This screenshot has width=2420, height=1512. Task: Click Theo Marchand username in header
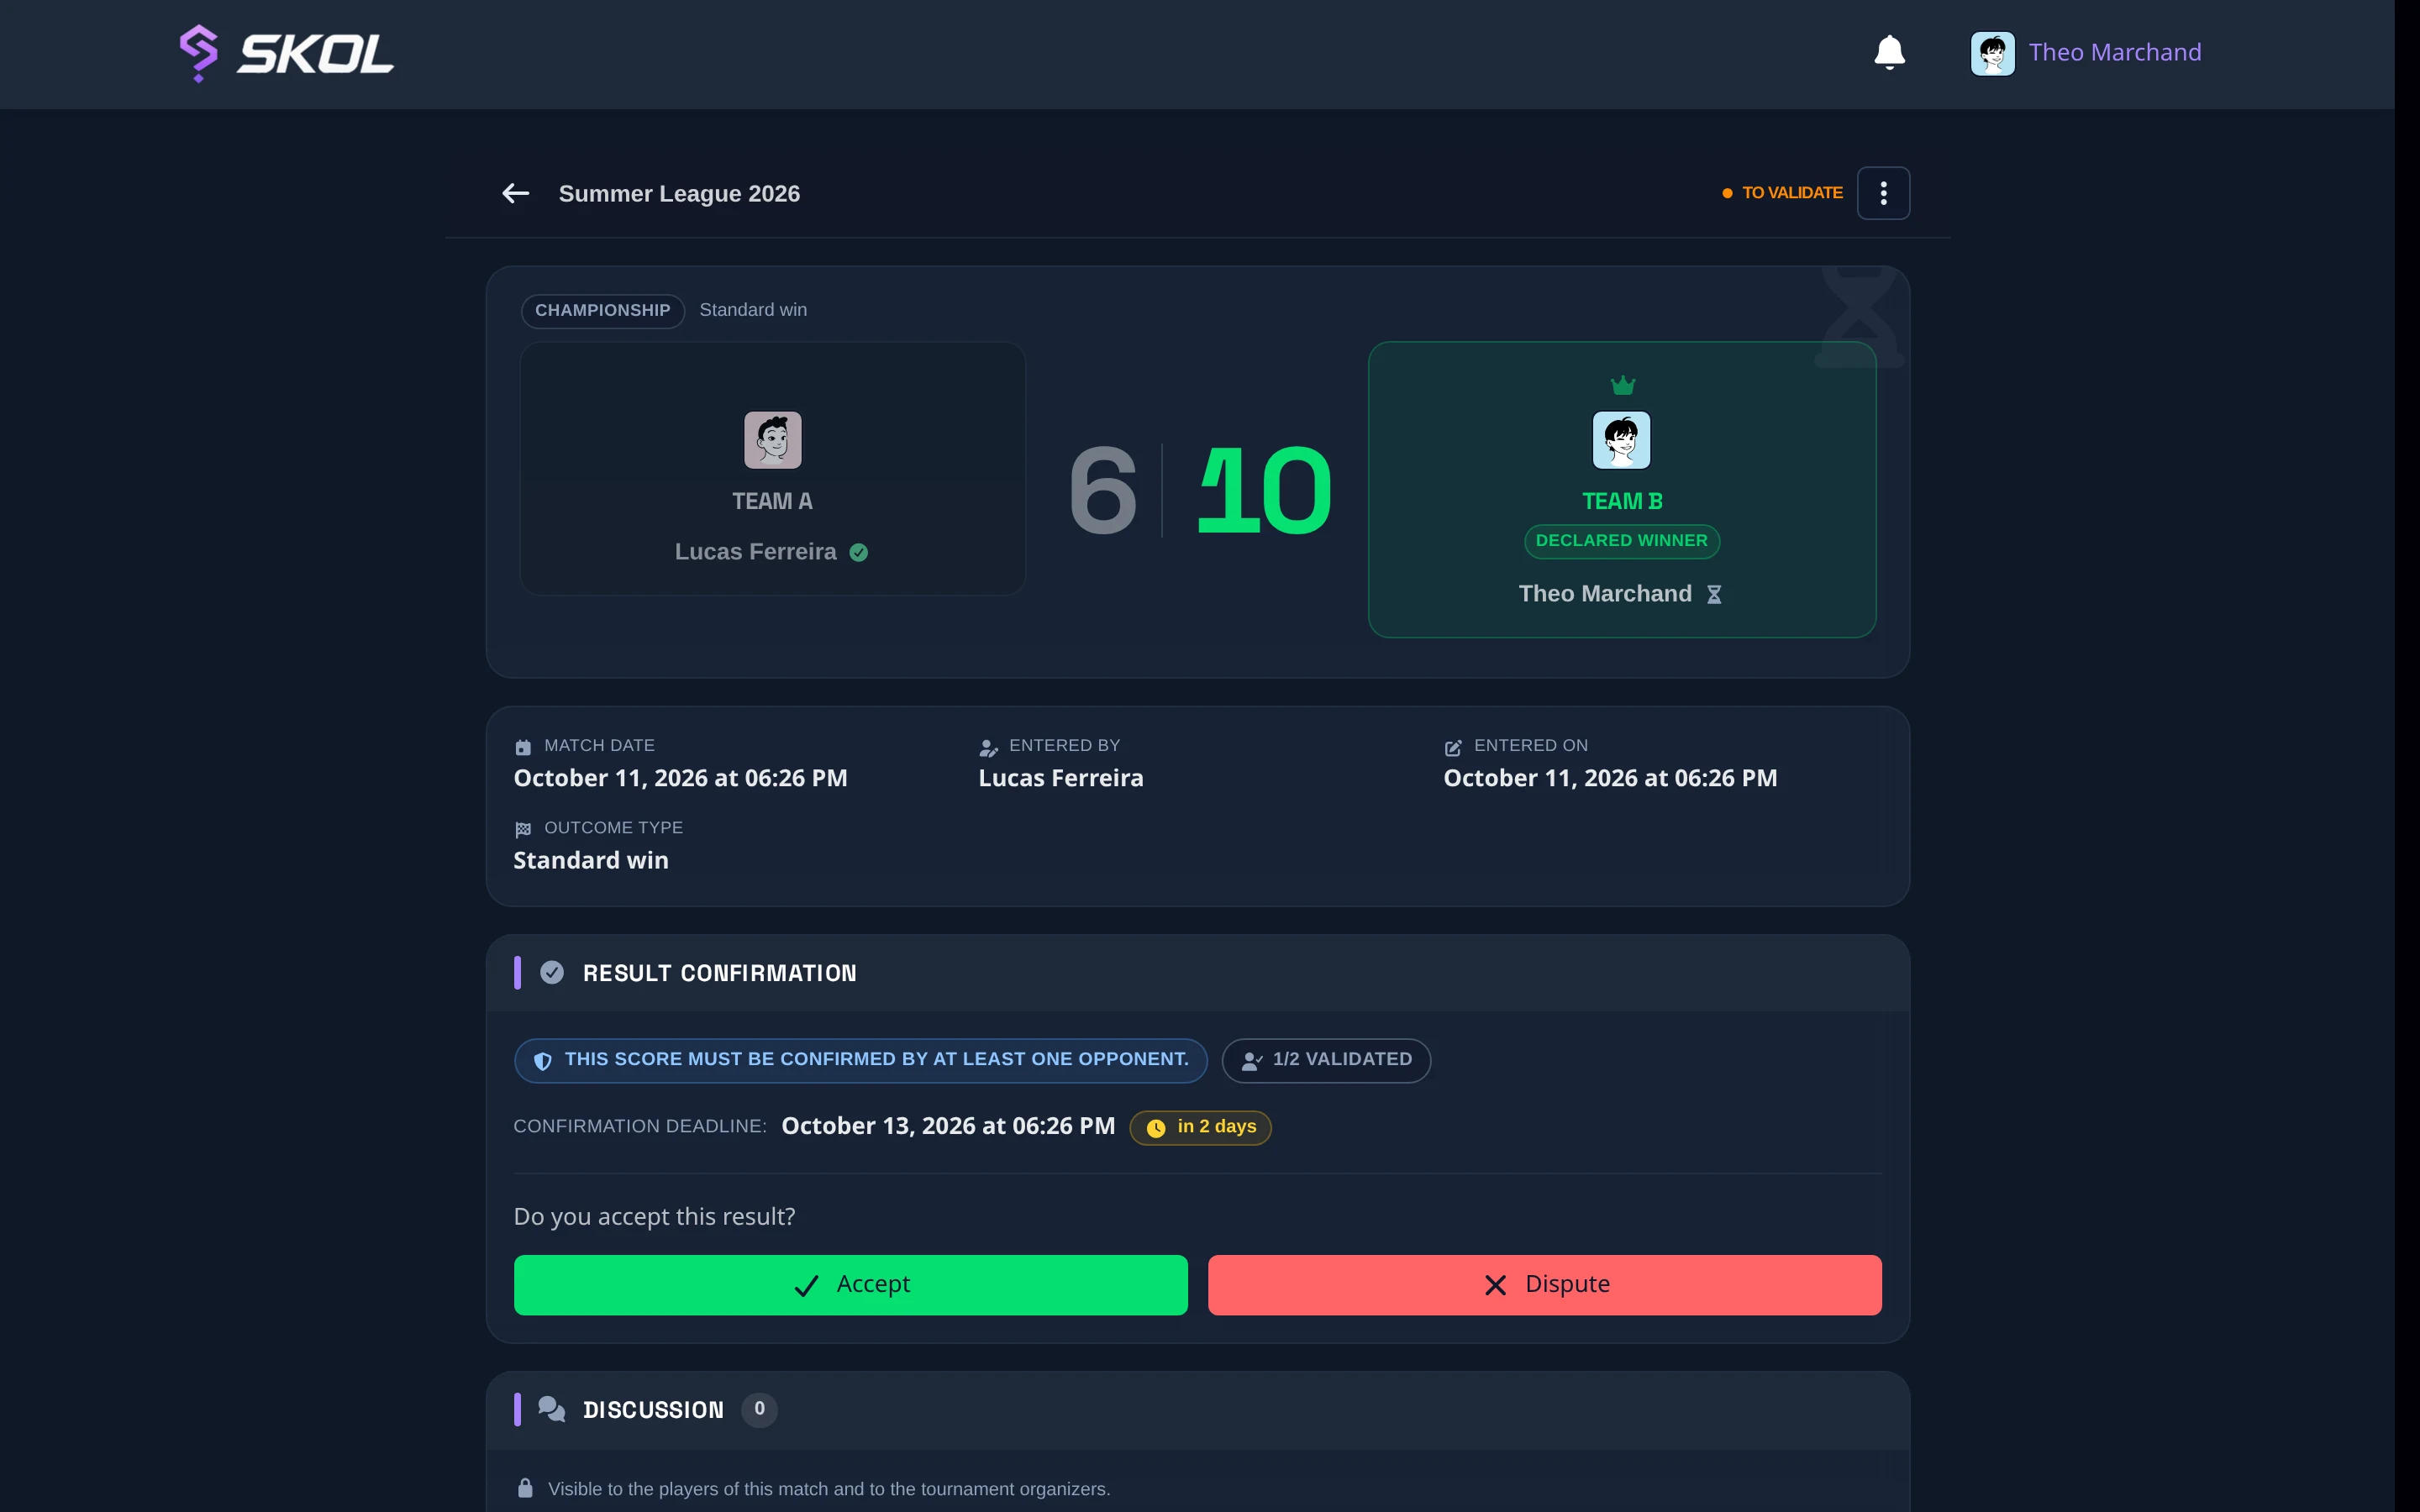click(x=2115, y=52)
